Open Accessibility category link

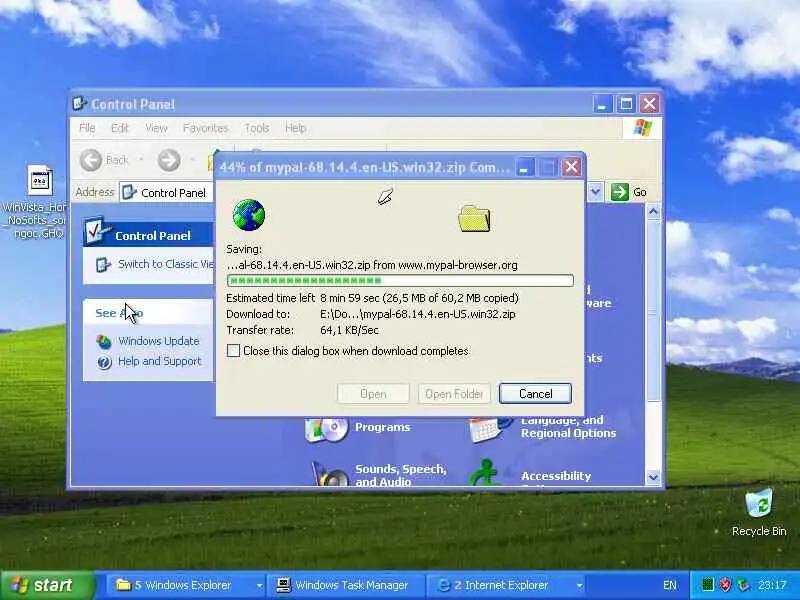pyautogui.click(x=556, y=476)
